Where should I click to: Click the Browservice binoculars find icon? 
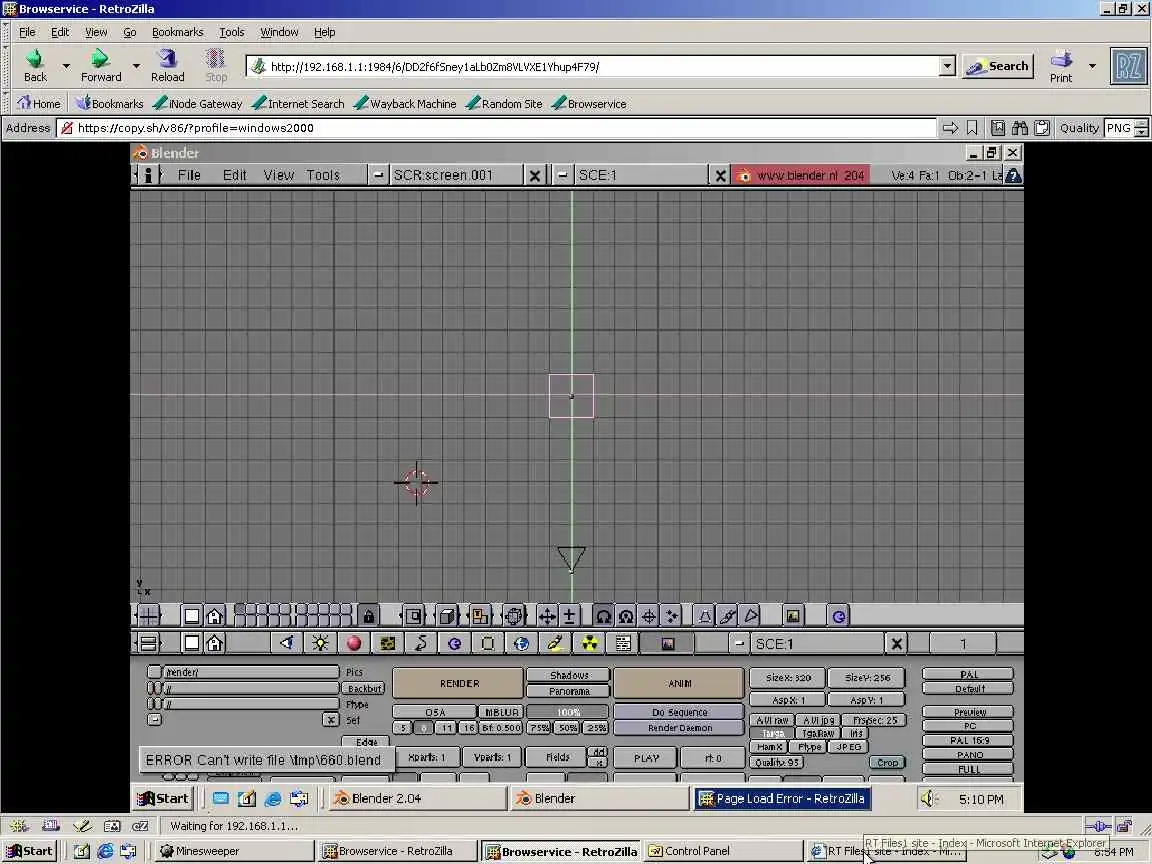click(1020, 128)
